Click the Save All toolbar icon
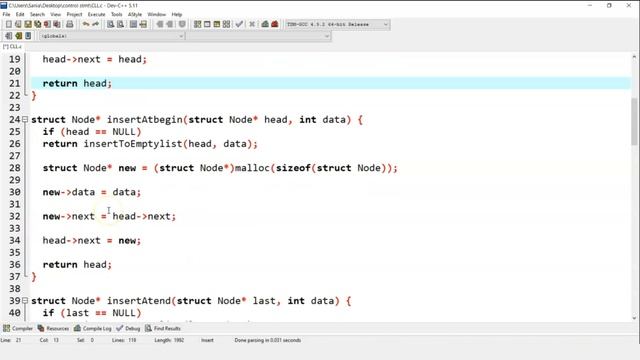The height and width of the screenshot is (360, 640). click(x=38, y=24)
